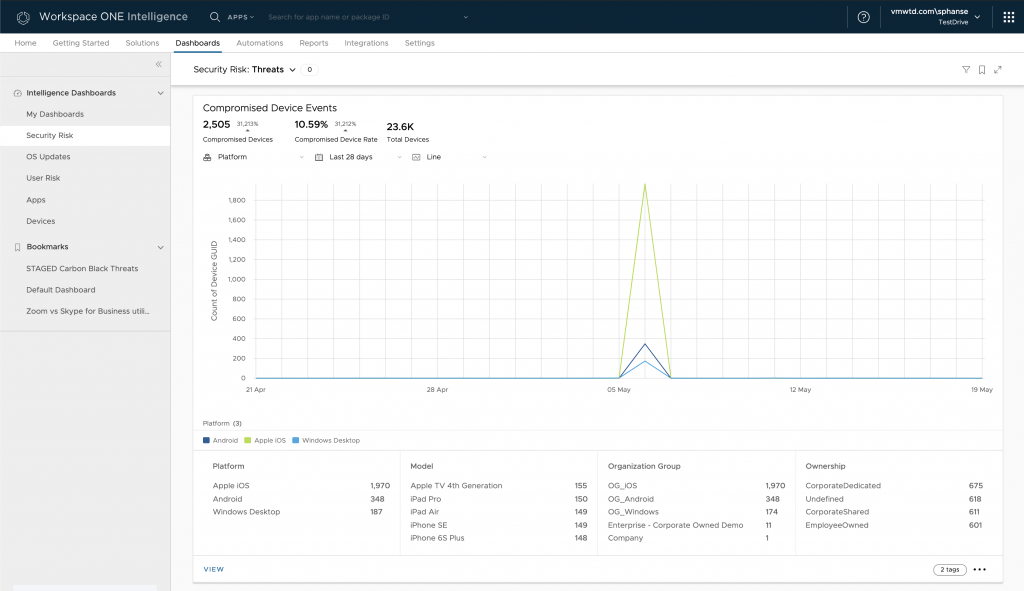Open the Platform grouping dropdown
The height and width of the screenshot is (591, 1024).
pyautogui.click(x=254, y=157)
